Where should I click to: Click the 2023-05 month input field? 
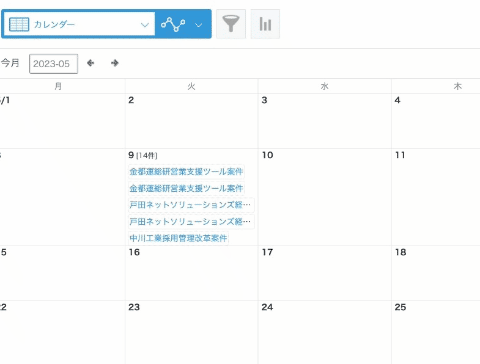coord(53,64)
